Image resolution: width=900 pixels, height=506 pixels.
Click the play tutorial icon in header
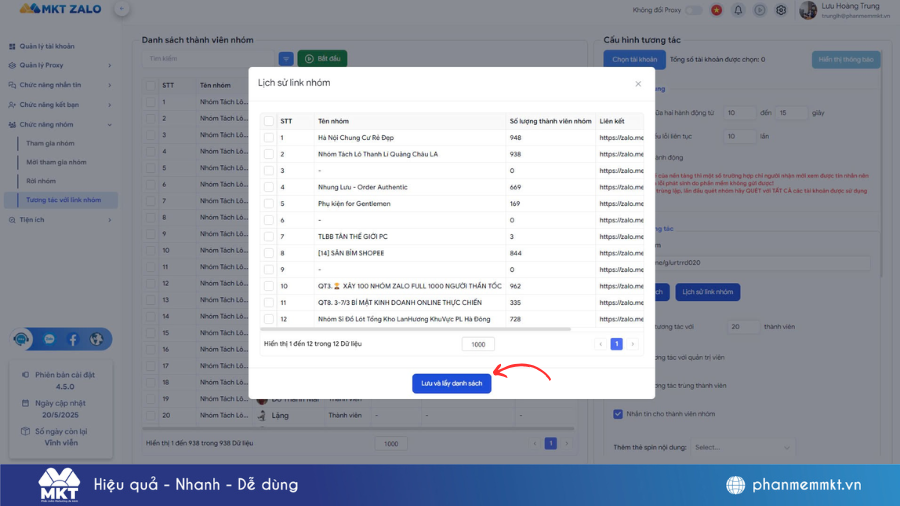759,10
